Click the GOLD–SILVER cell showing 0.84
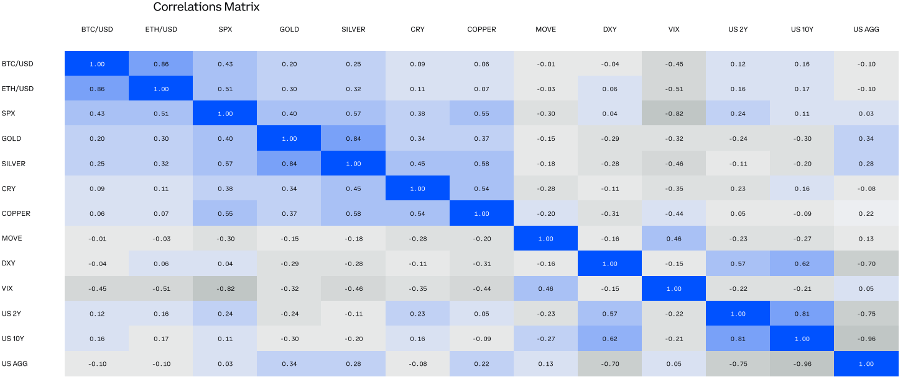This screenshot has height=382, width=904. coord(353,138)
